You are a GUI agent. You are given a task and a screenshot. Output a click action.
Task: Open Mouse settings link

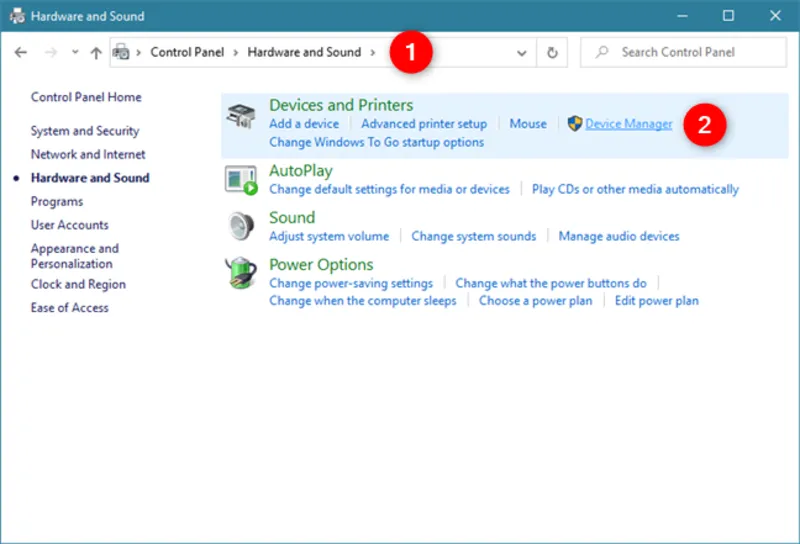click(x=528, y=123)
